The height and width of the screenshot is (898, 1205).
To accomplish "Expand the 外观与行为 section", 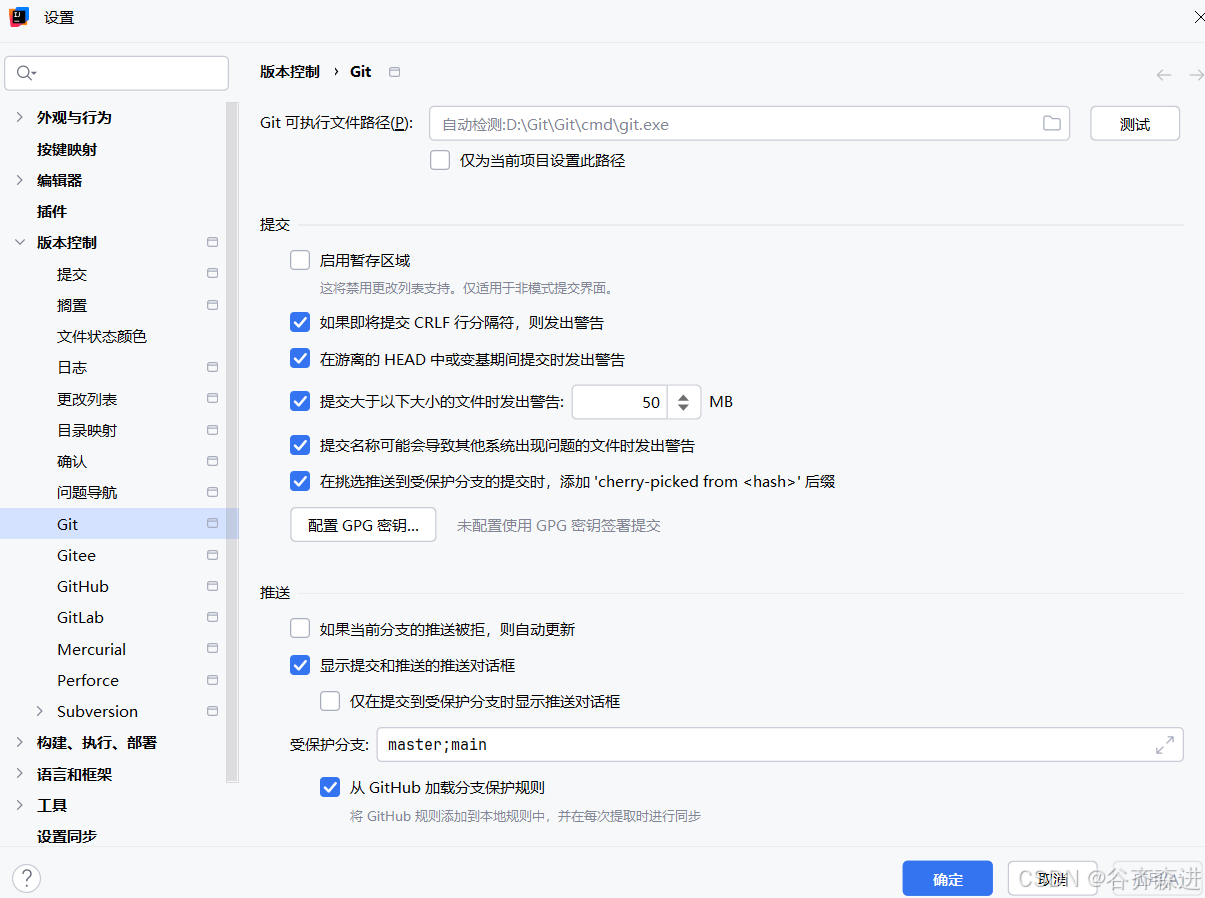I will (x=22, y=117).
